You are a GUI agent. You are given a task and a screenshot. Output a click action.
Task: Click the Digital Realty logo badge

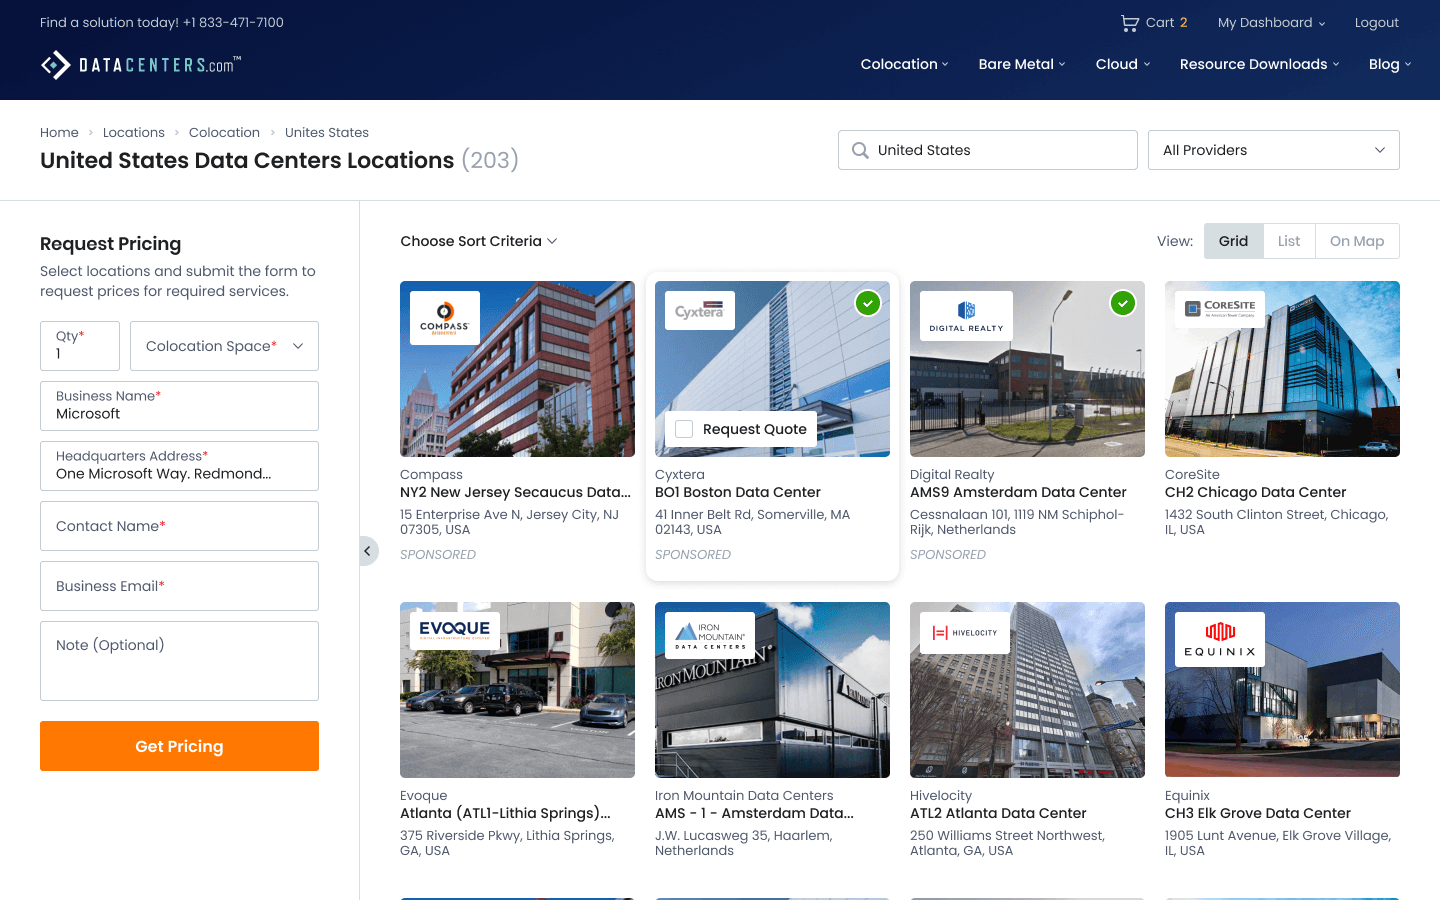tap(966, 316)
